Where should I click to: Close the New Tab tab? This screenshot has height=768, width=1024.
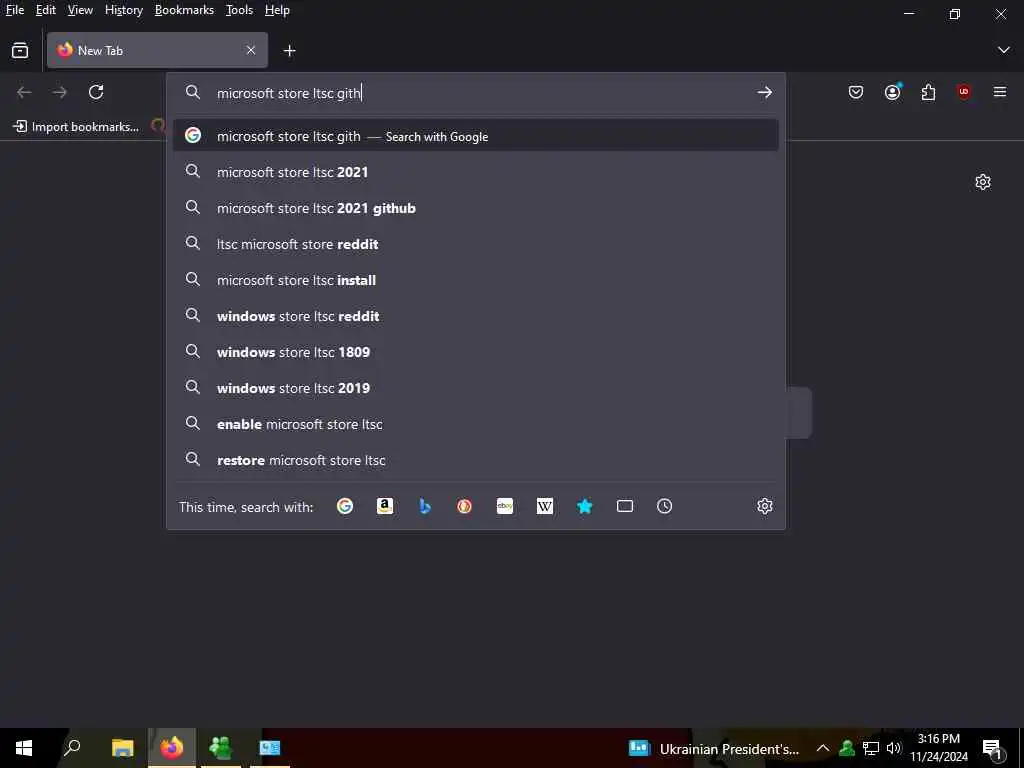[251, 50]
